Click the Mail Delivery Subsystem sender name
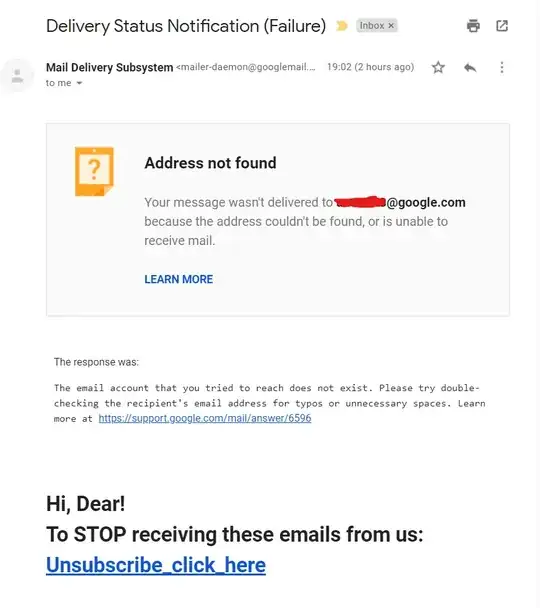 [110, 67]
